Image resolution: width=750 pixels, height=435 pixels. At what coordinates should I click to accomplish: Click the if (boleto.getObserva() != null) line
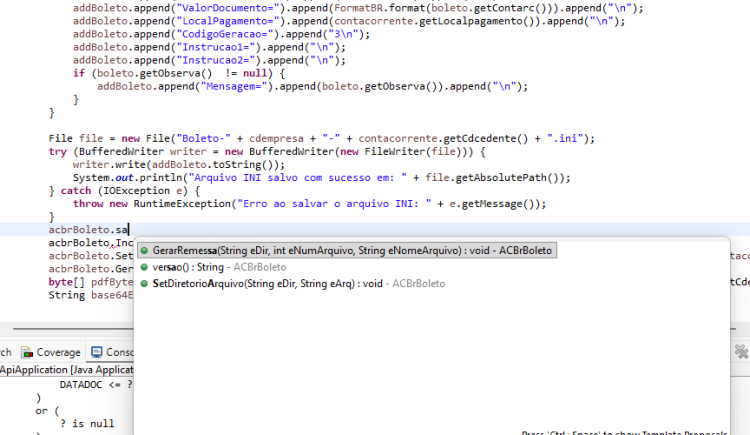click(179, 73)
